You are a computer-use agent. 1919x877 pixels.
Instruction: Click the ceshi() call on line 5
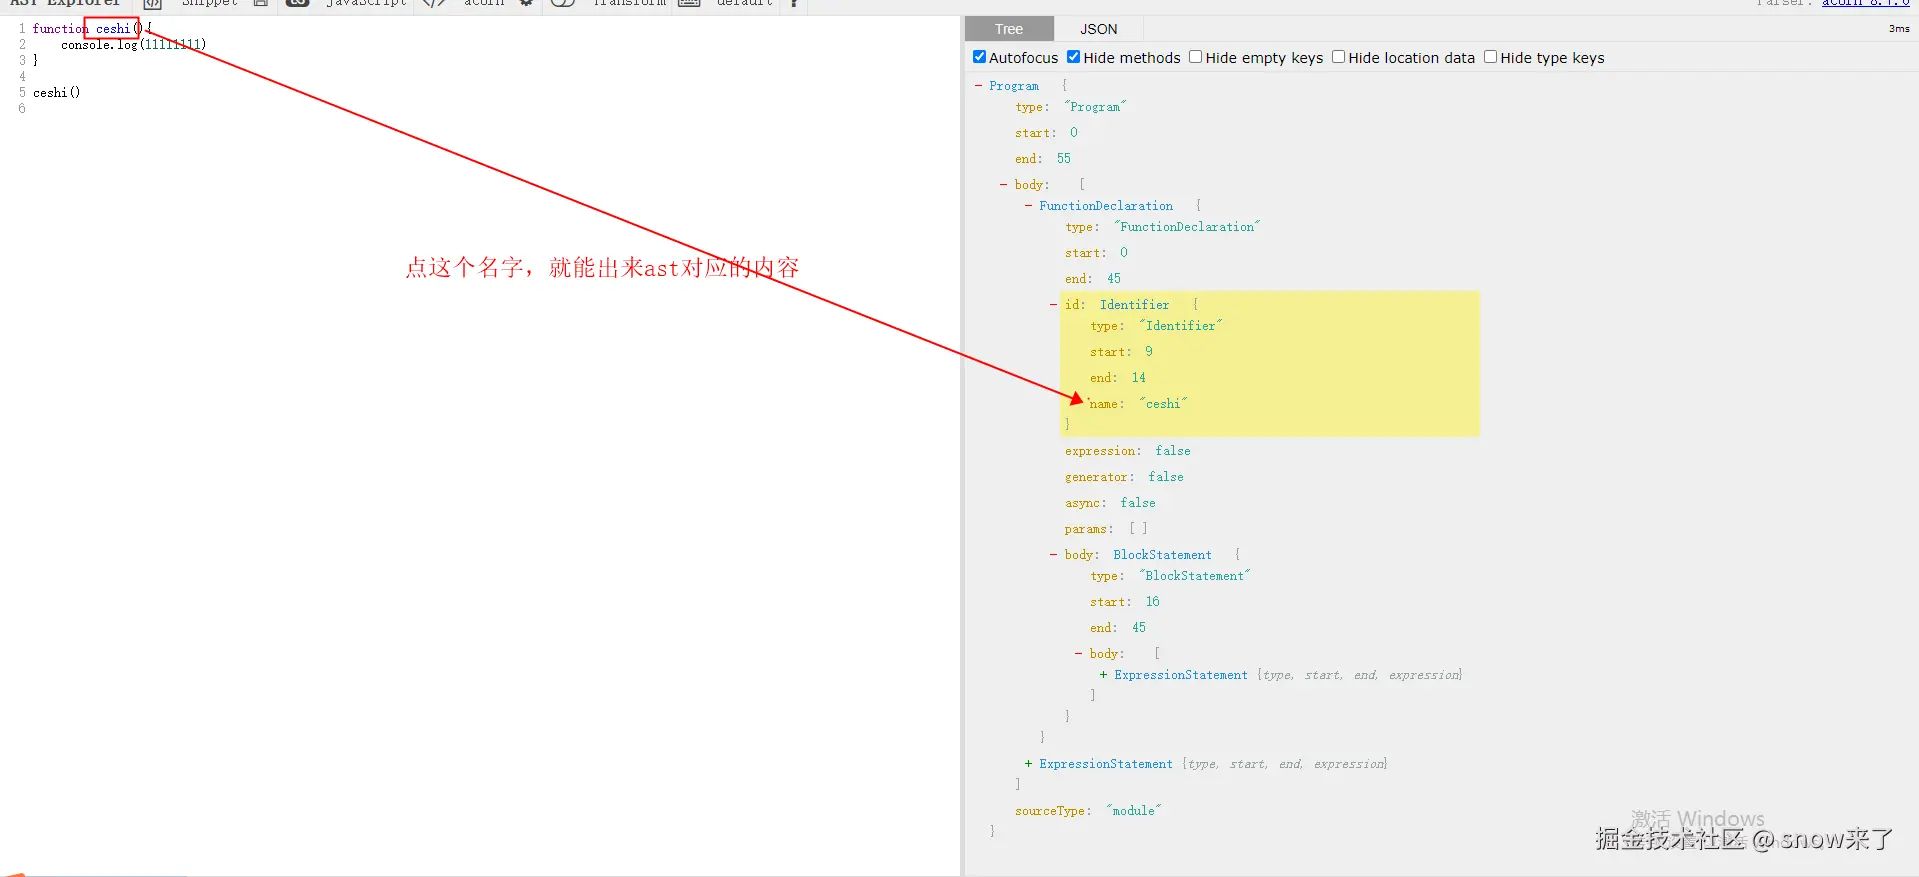[57, 93]
